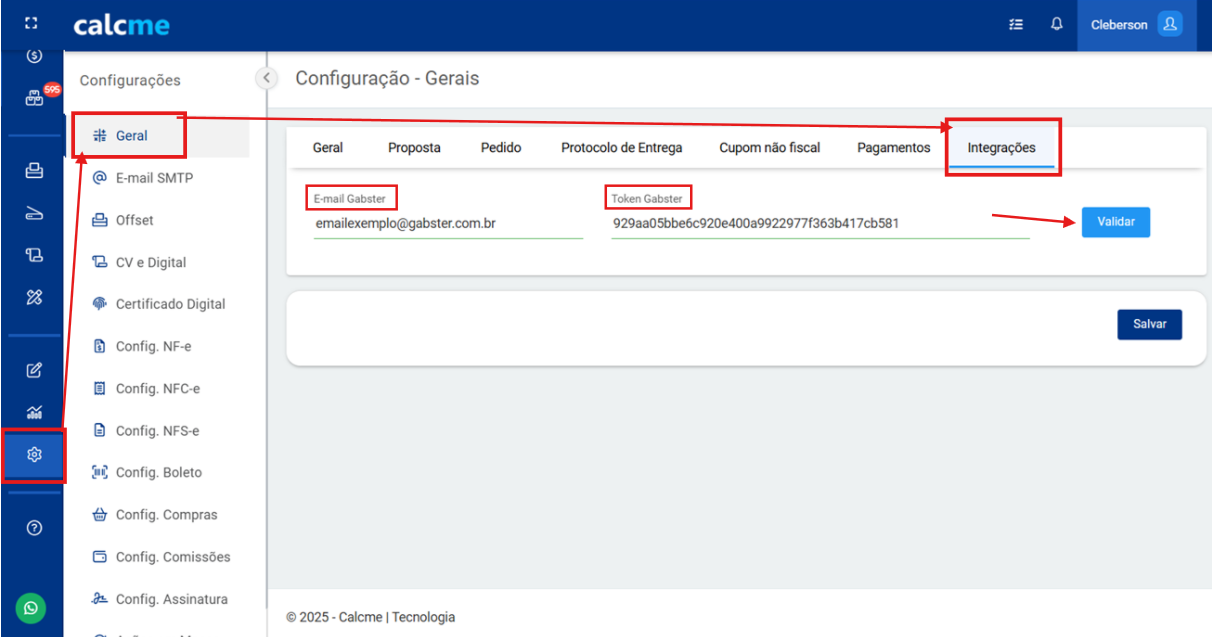Viewport: 1212px width, 637px height.
Task: Open the help question mark icon
Action: click(34, 528)
